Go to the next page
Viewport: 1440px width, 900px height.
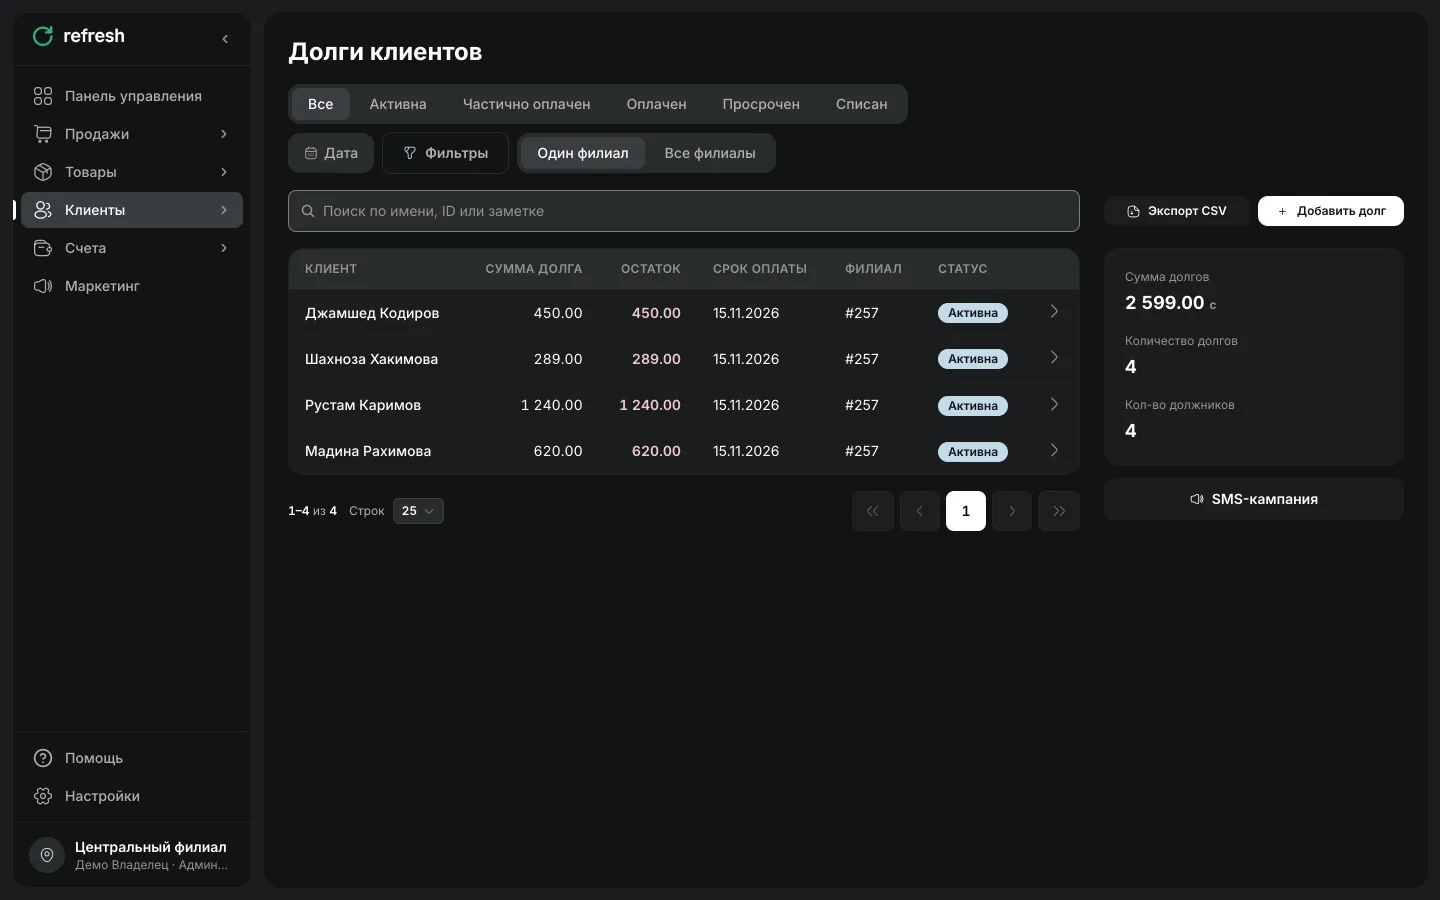1012,511
